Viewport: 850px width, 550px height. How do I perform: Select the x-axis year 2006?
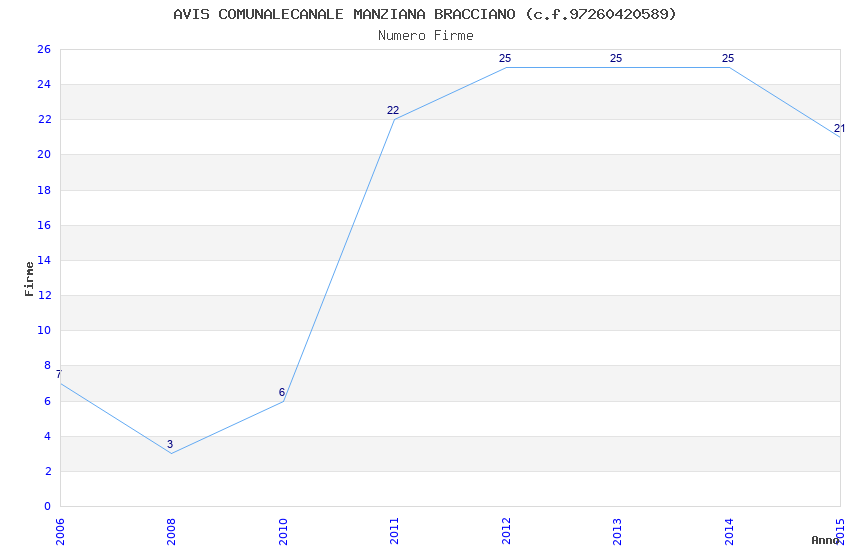pyautogui.click(x=60, y=532)
